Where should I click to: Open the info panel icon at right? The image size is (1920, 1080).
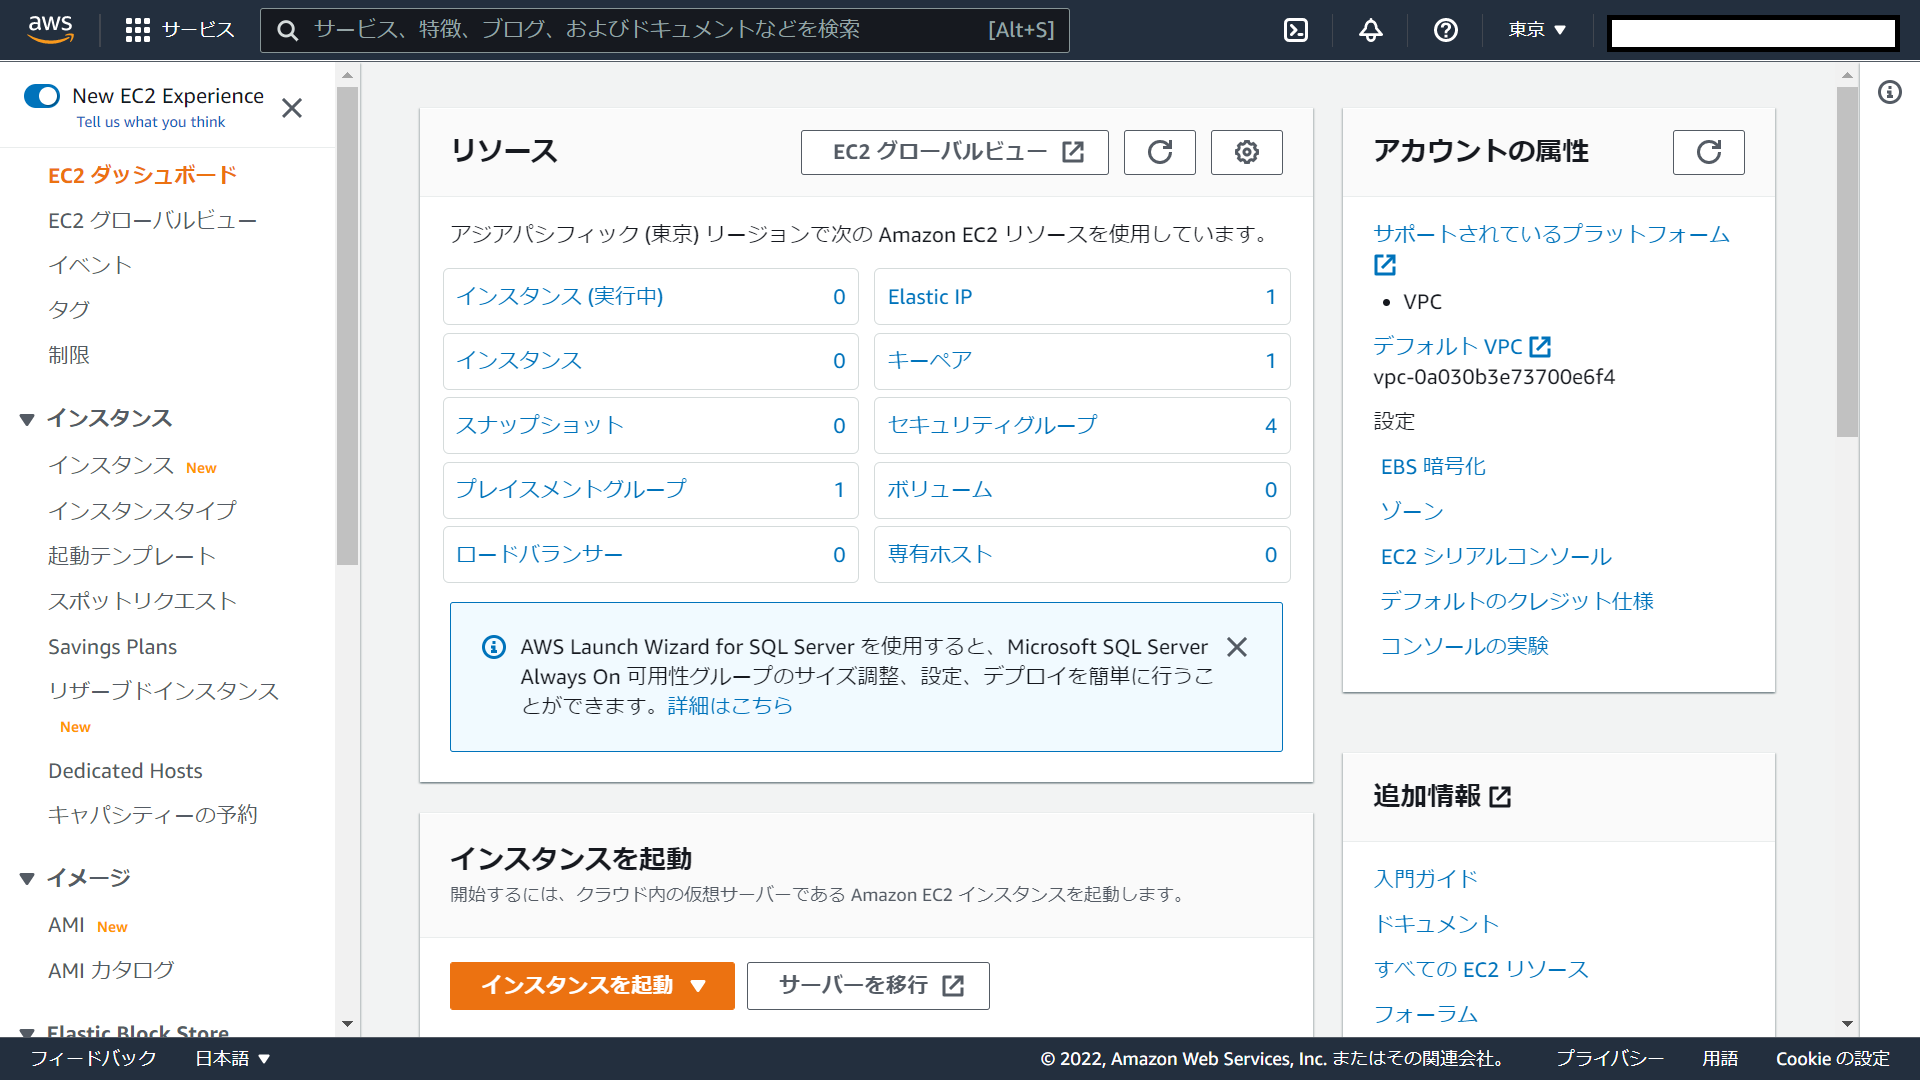pos(1889,93)
